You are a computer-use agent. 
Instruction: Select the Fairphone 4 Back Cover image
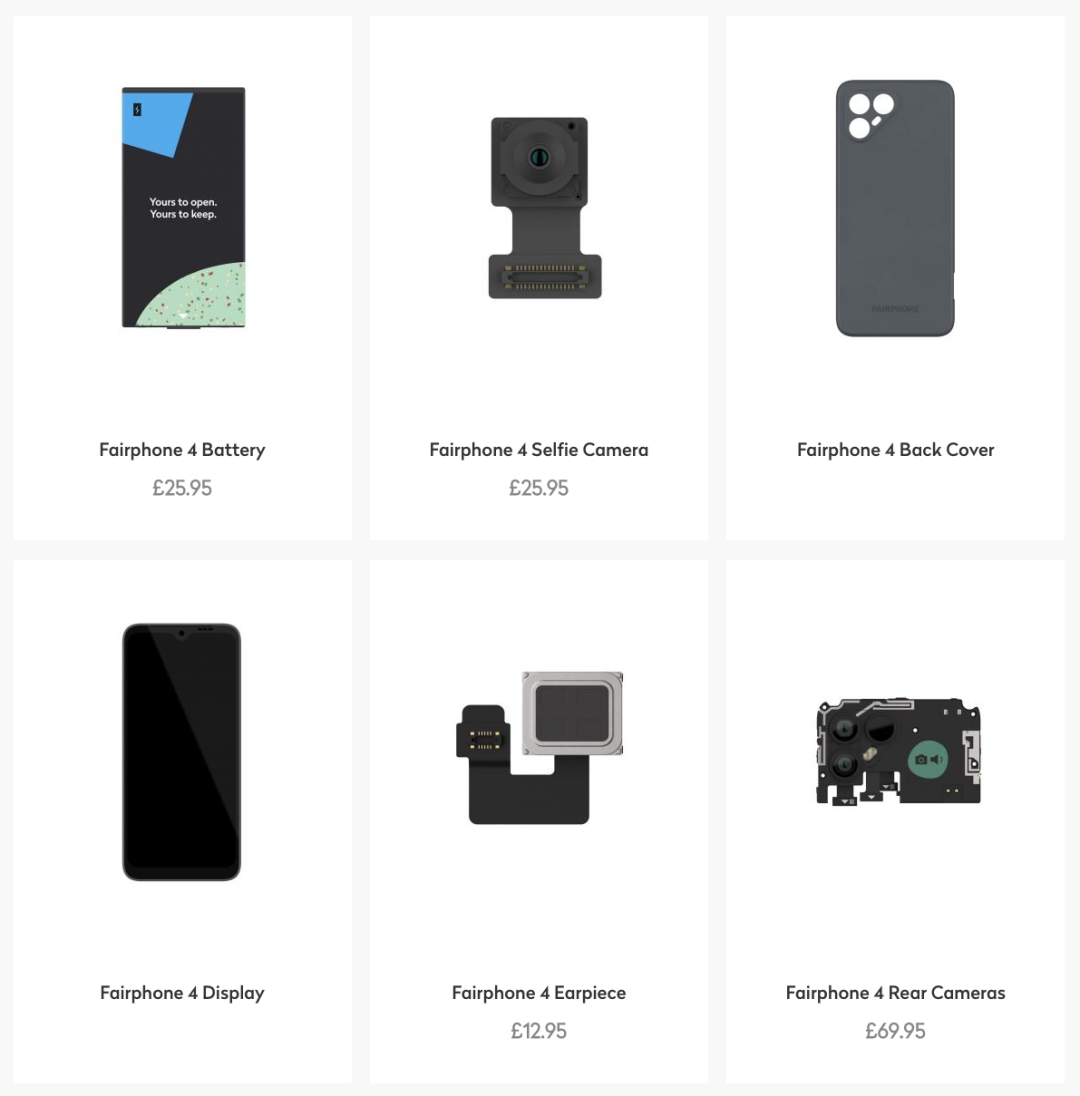pos(895,208)
